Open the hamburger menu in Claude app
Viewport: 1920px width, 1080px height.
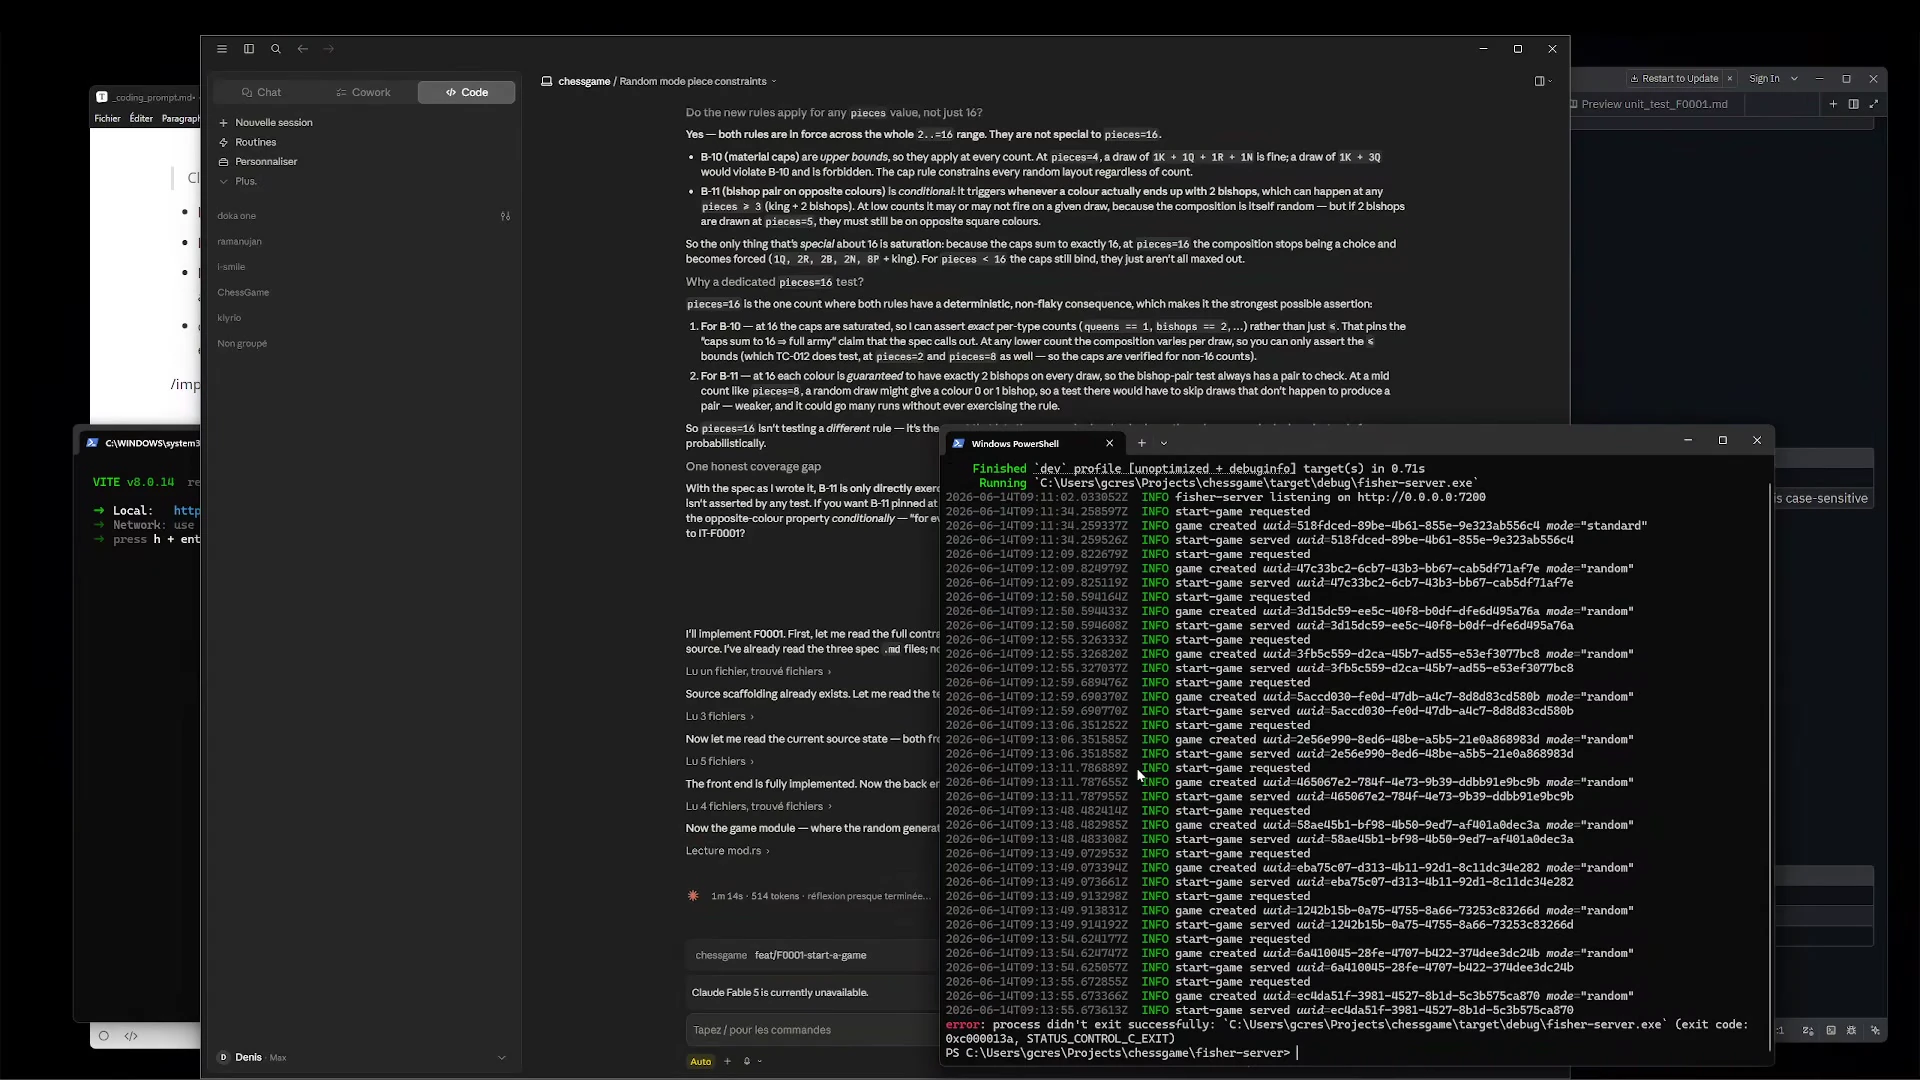(222, 49)
